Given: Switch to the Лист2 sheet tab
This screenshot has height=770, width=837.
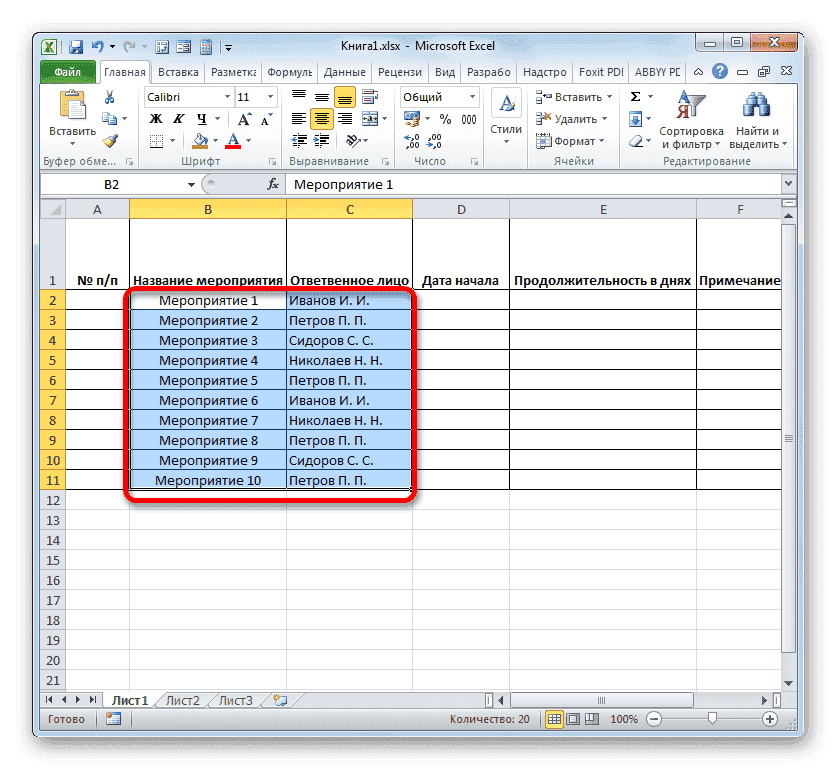Looking at the screenshot, I should coord(181,700).
